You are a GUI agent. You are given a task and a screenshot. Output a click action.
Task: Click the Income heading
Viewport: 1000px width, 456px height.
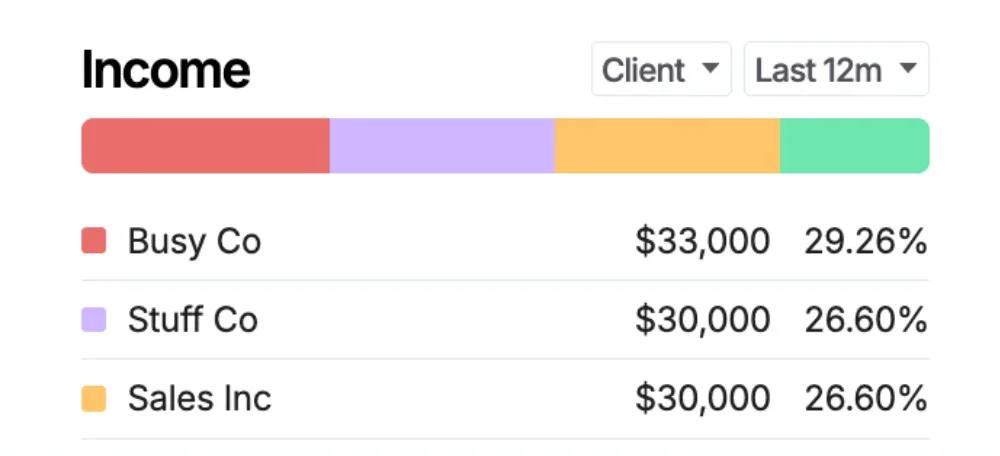(x=166, y=70)
